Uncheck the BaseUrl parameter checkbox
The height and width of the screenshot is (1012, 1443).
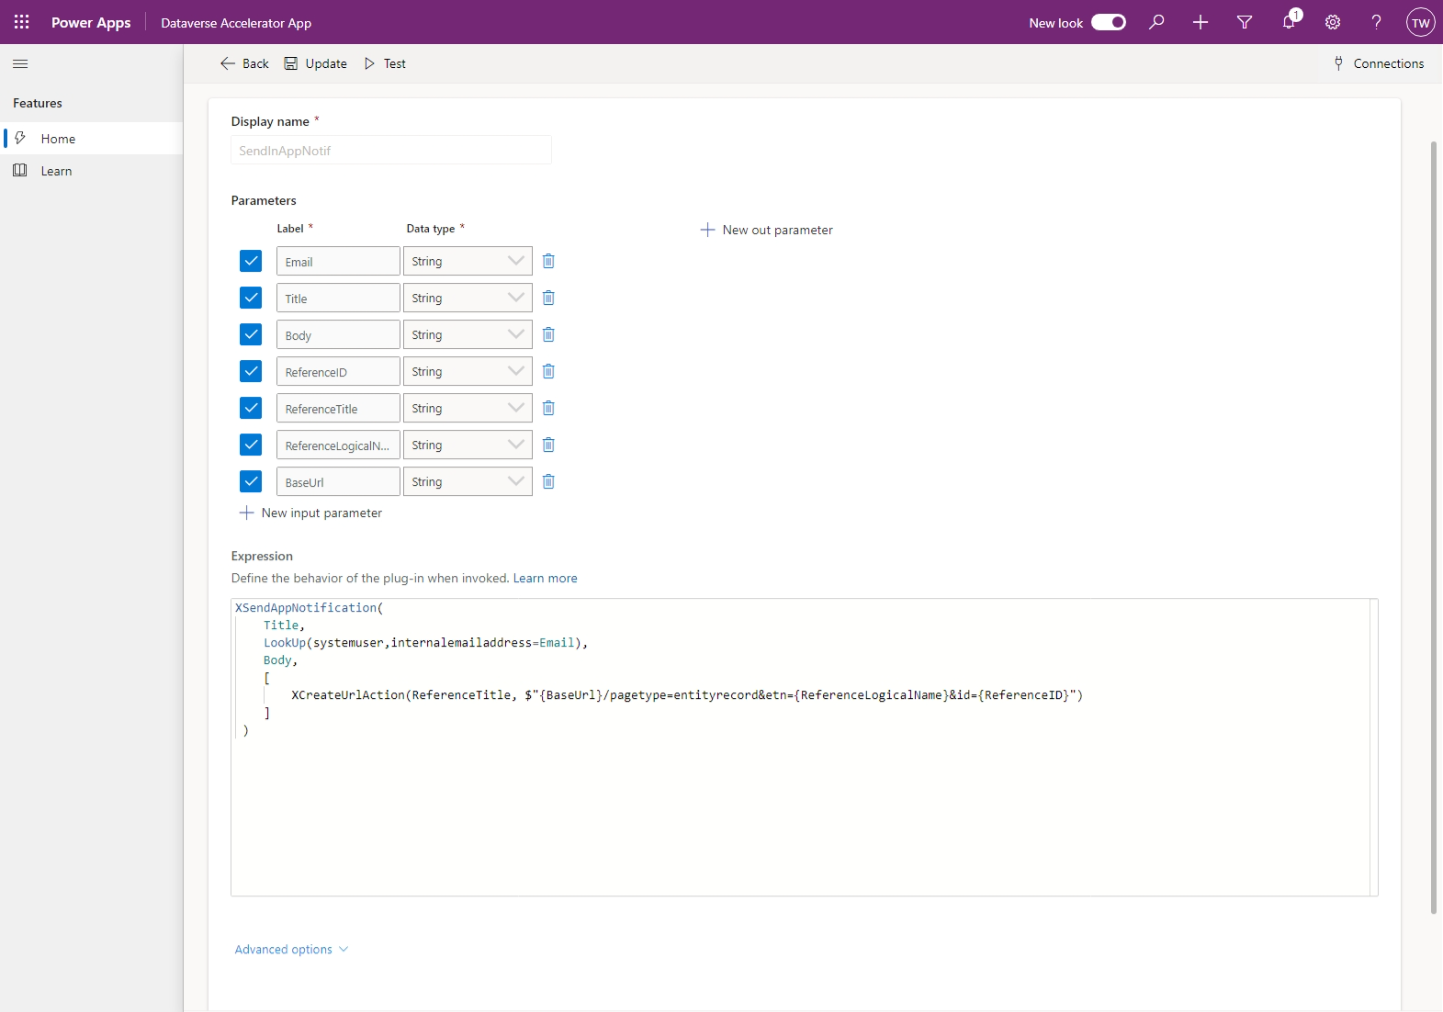click(x=251, y=482)
